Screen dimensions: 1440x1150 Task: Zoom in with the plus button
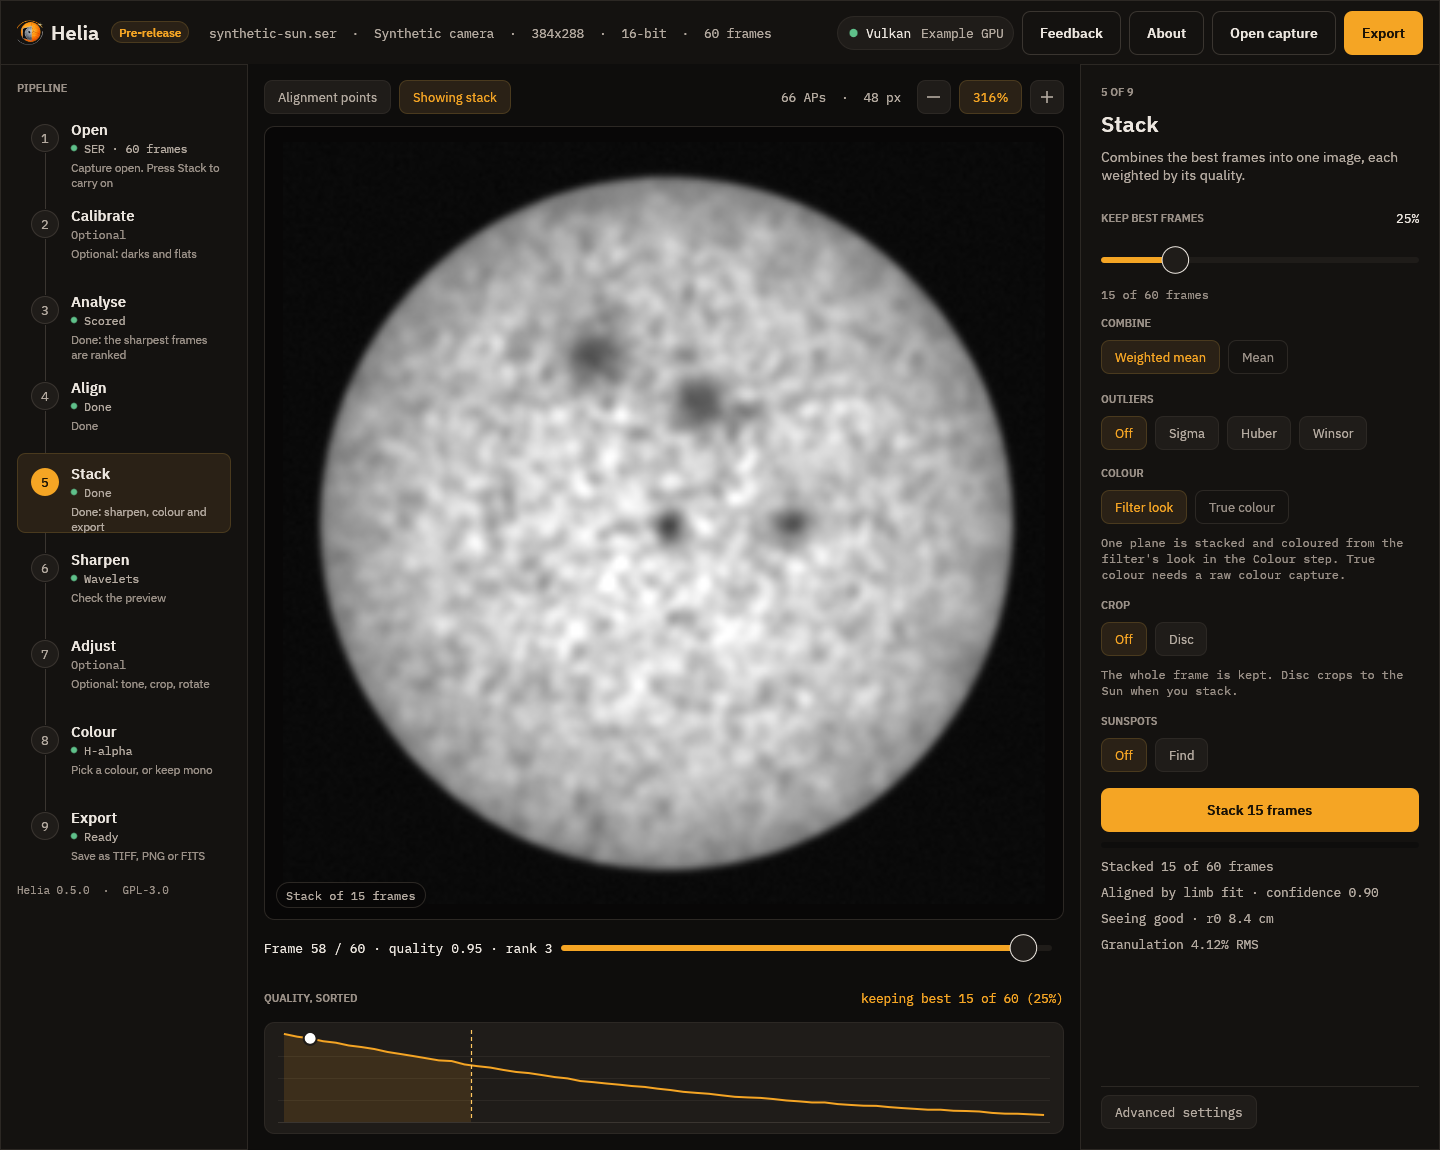tap(1046, 97)
